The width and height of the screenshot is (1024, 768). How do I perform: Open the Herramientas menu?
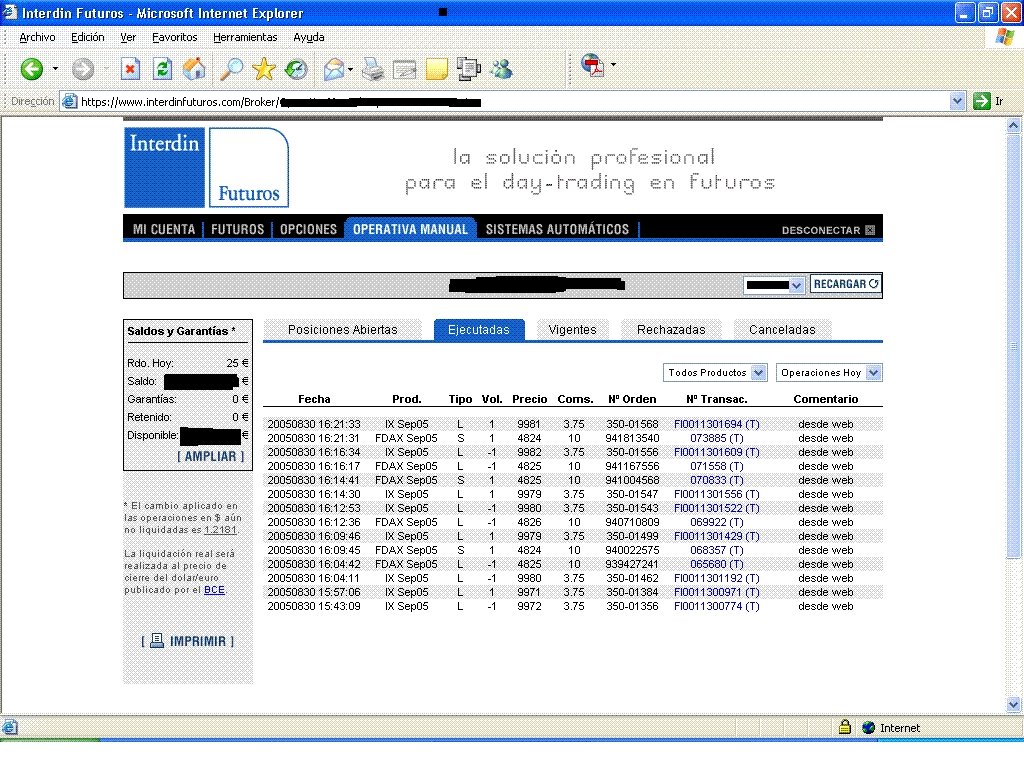coord(245,37)
